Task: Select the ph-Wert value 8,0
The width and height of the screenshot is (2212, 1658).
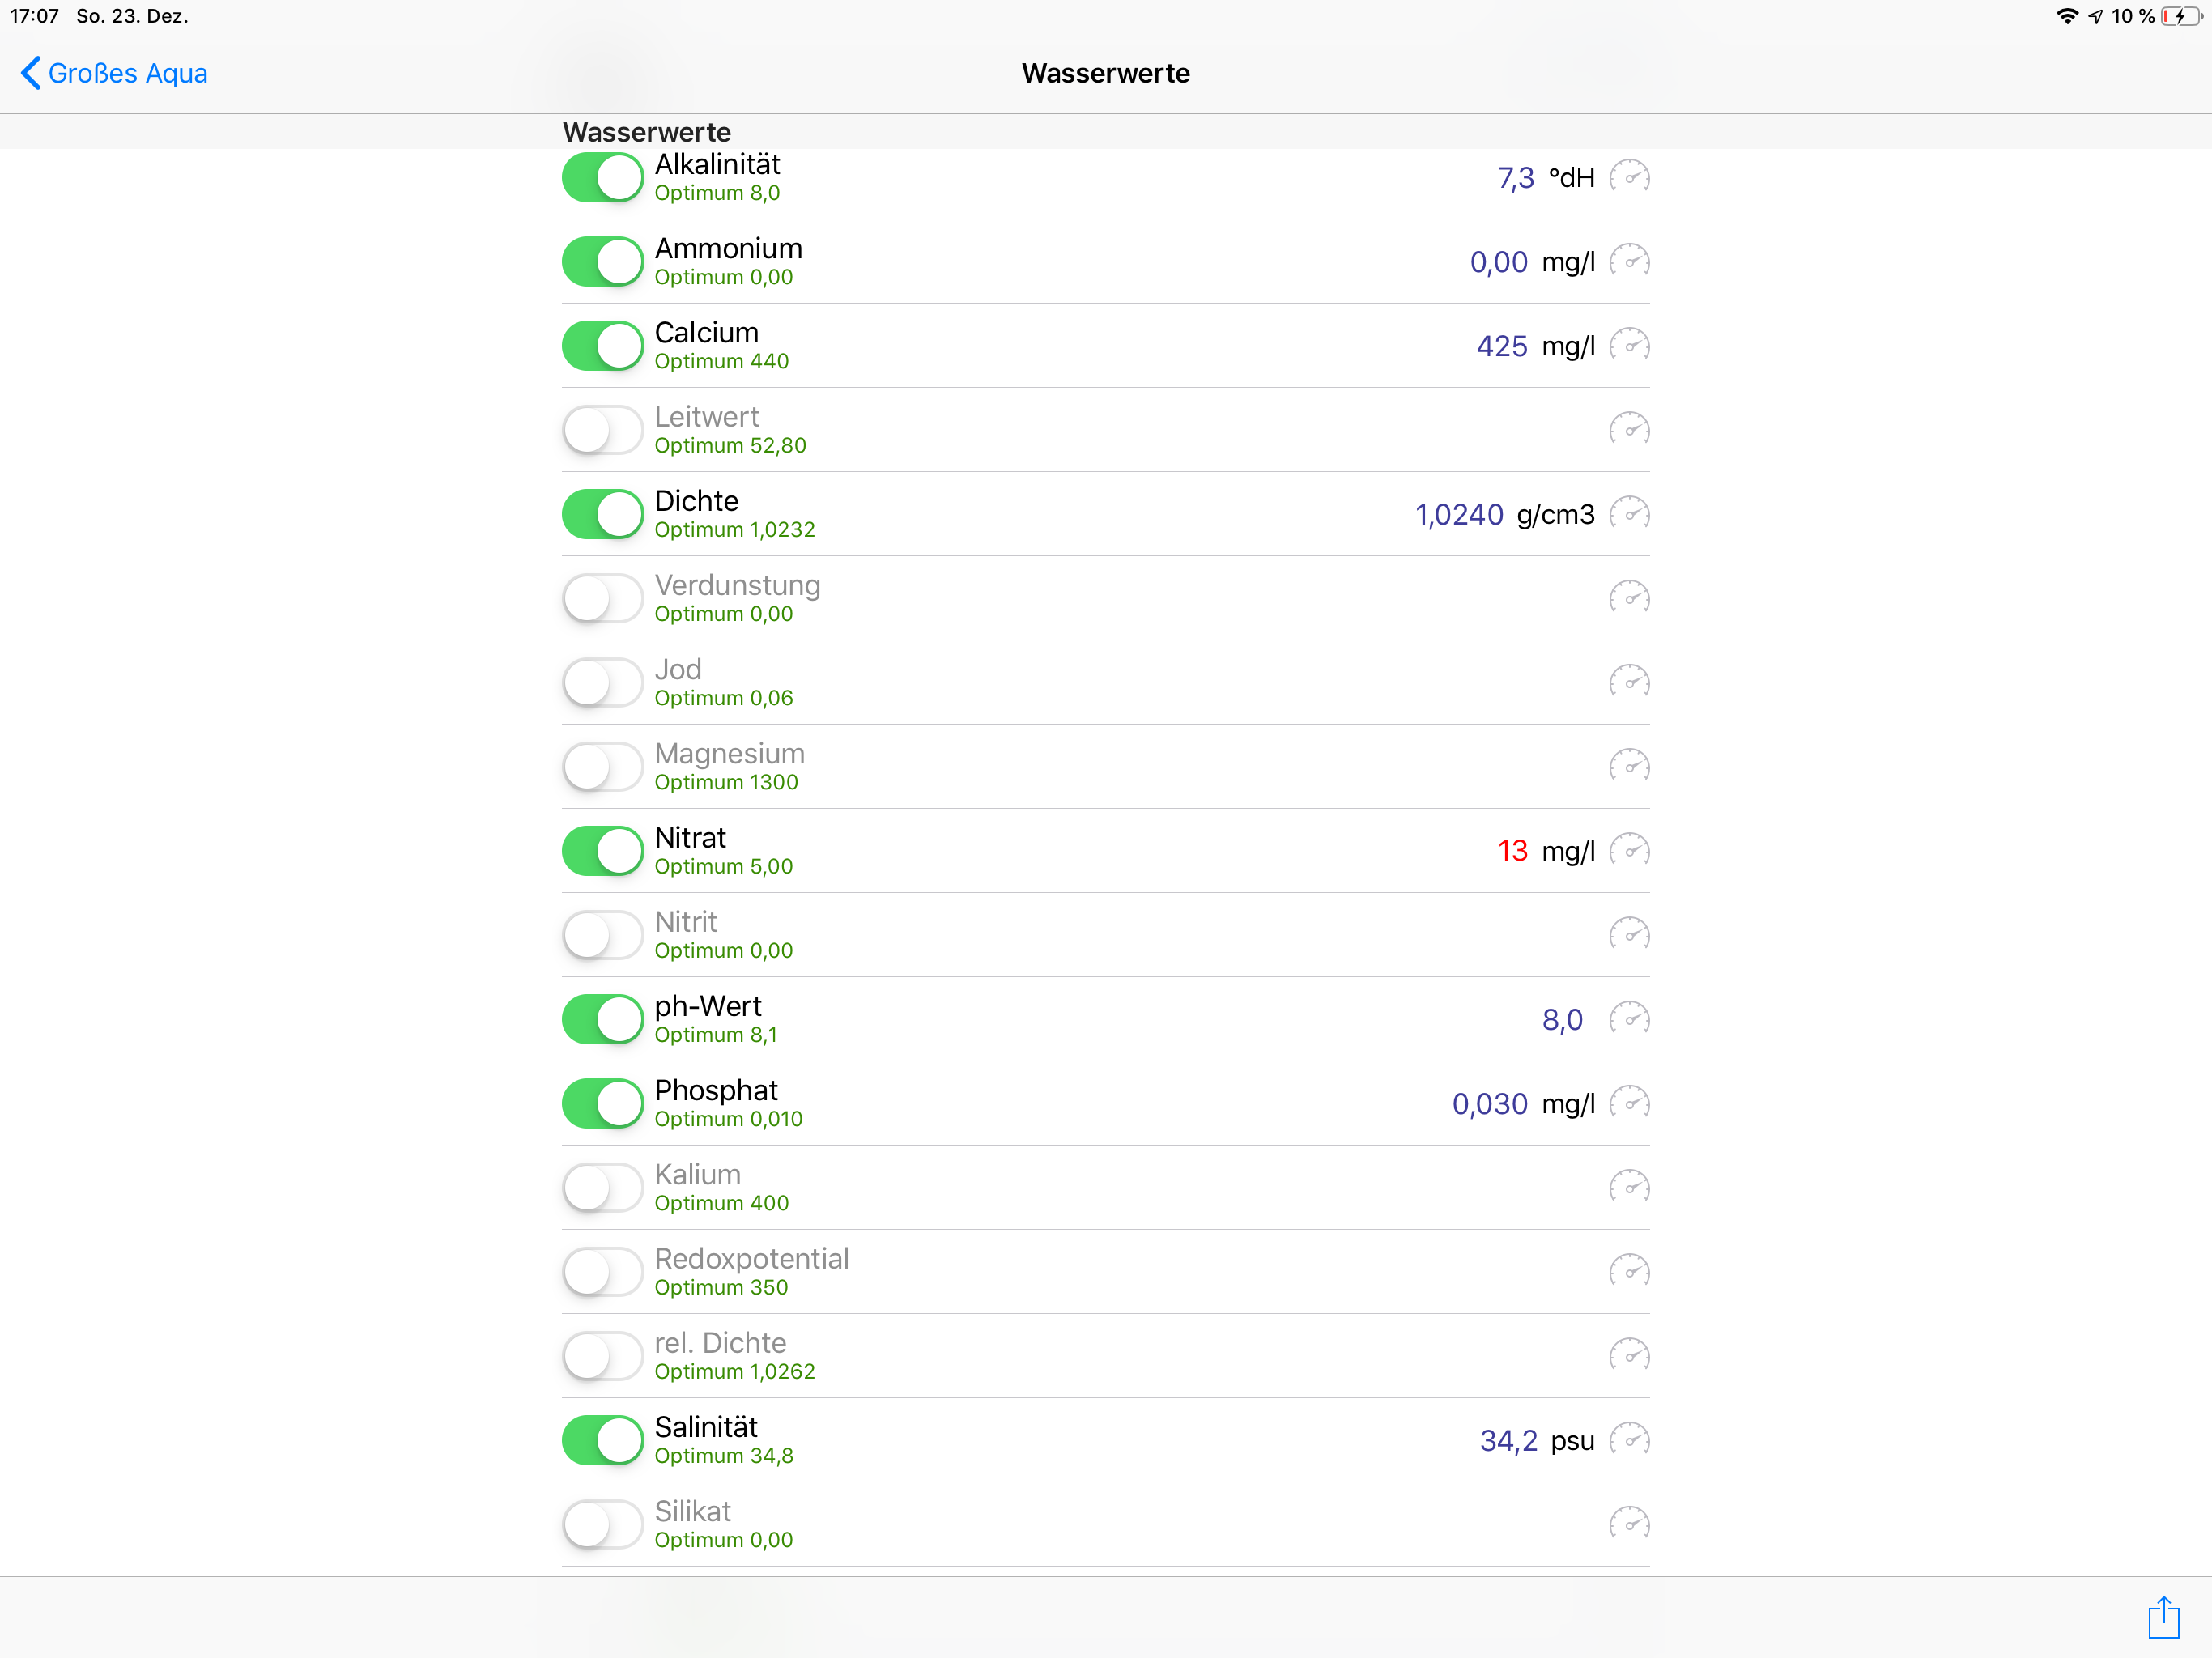Action: pos(1561,1019)
